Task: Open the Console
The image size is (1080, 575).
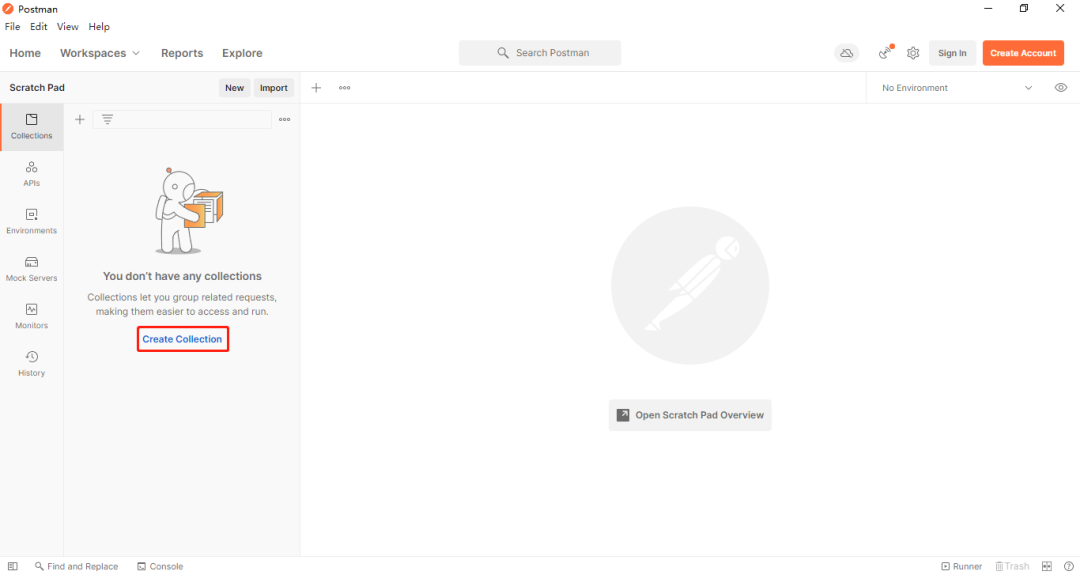Action: 160,566
